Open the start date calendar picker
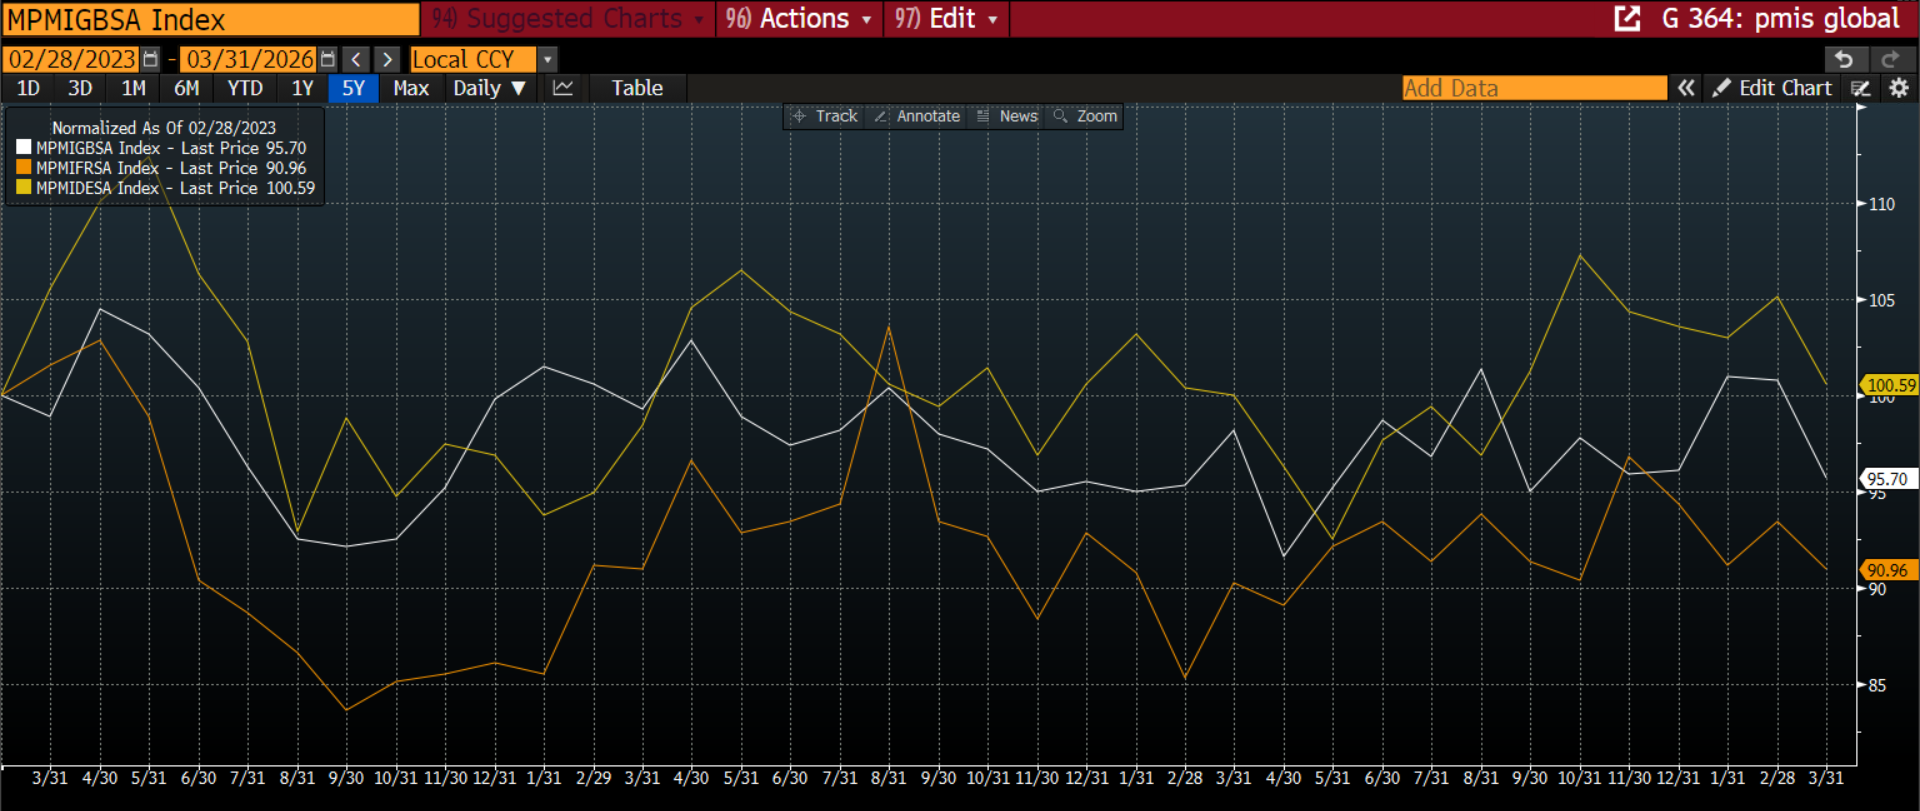This screenshot has width=1920, height=811. pos(150,59)
